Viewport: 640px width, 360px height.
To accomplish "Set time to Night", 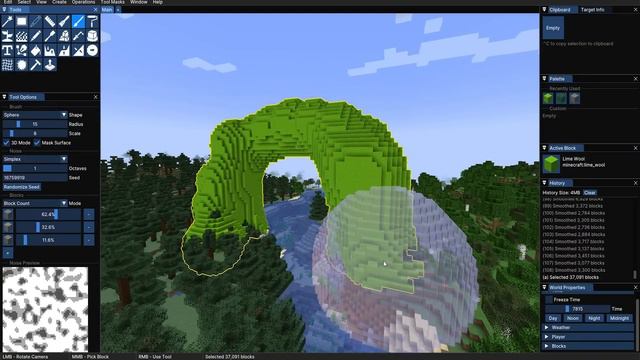I will (x=594, y=318).
